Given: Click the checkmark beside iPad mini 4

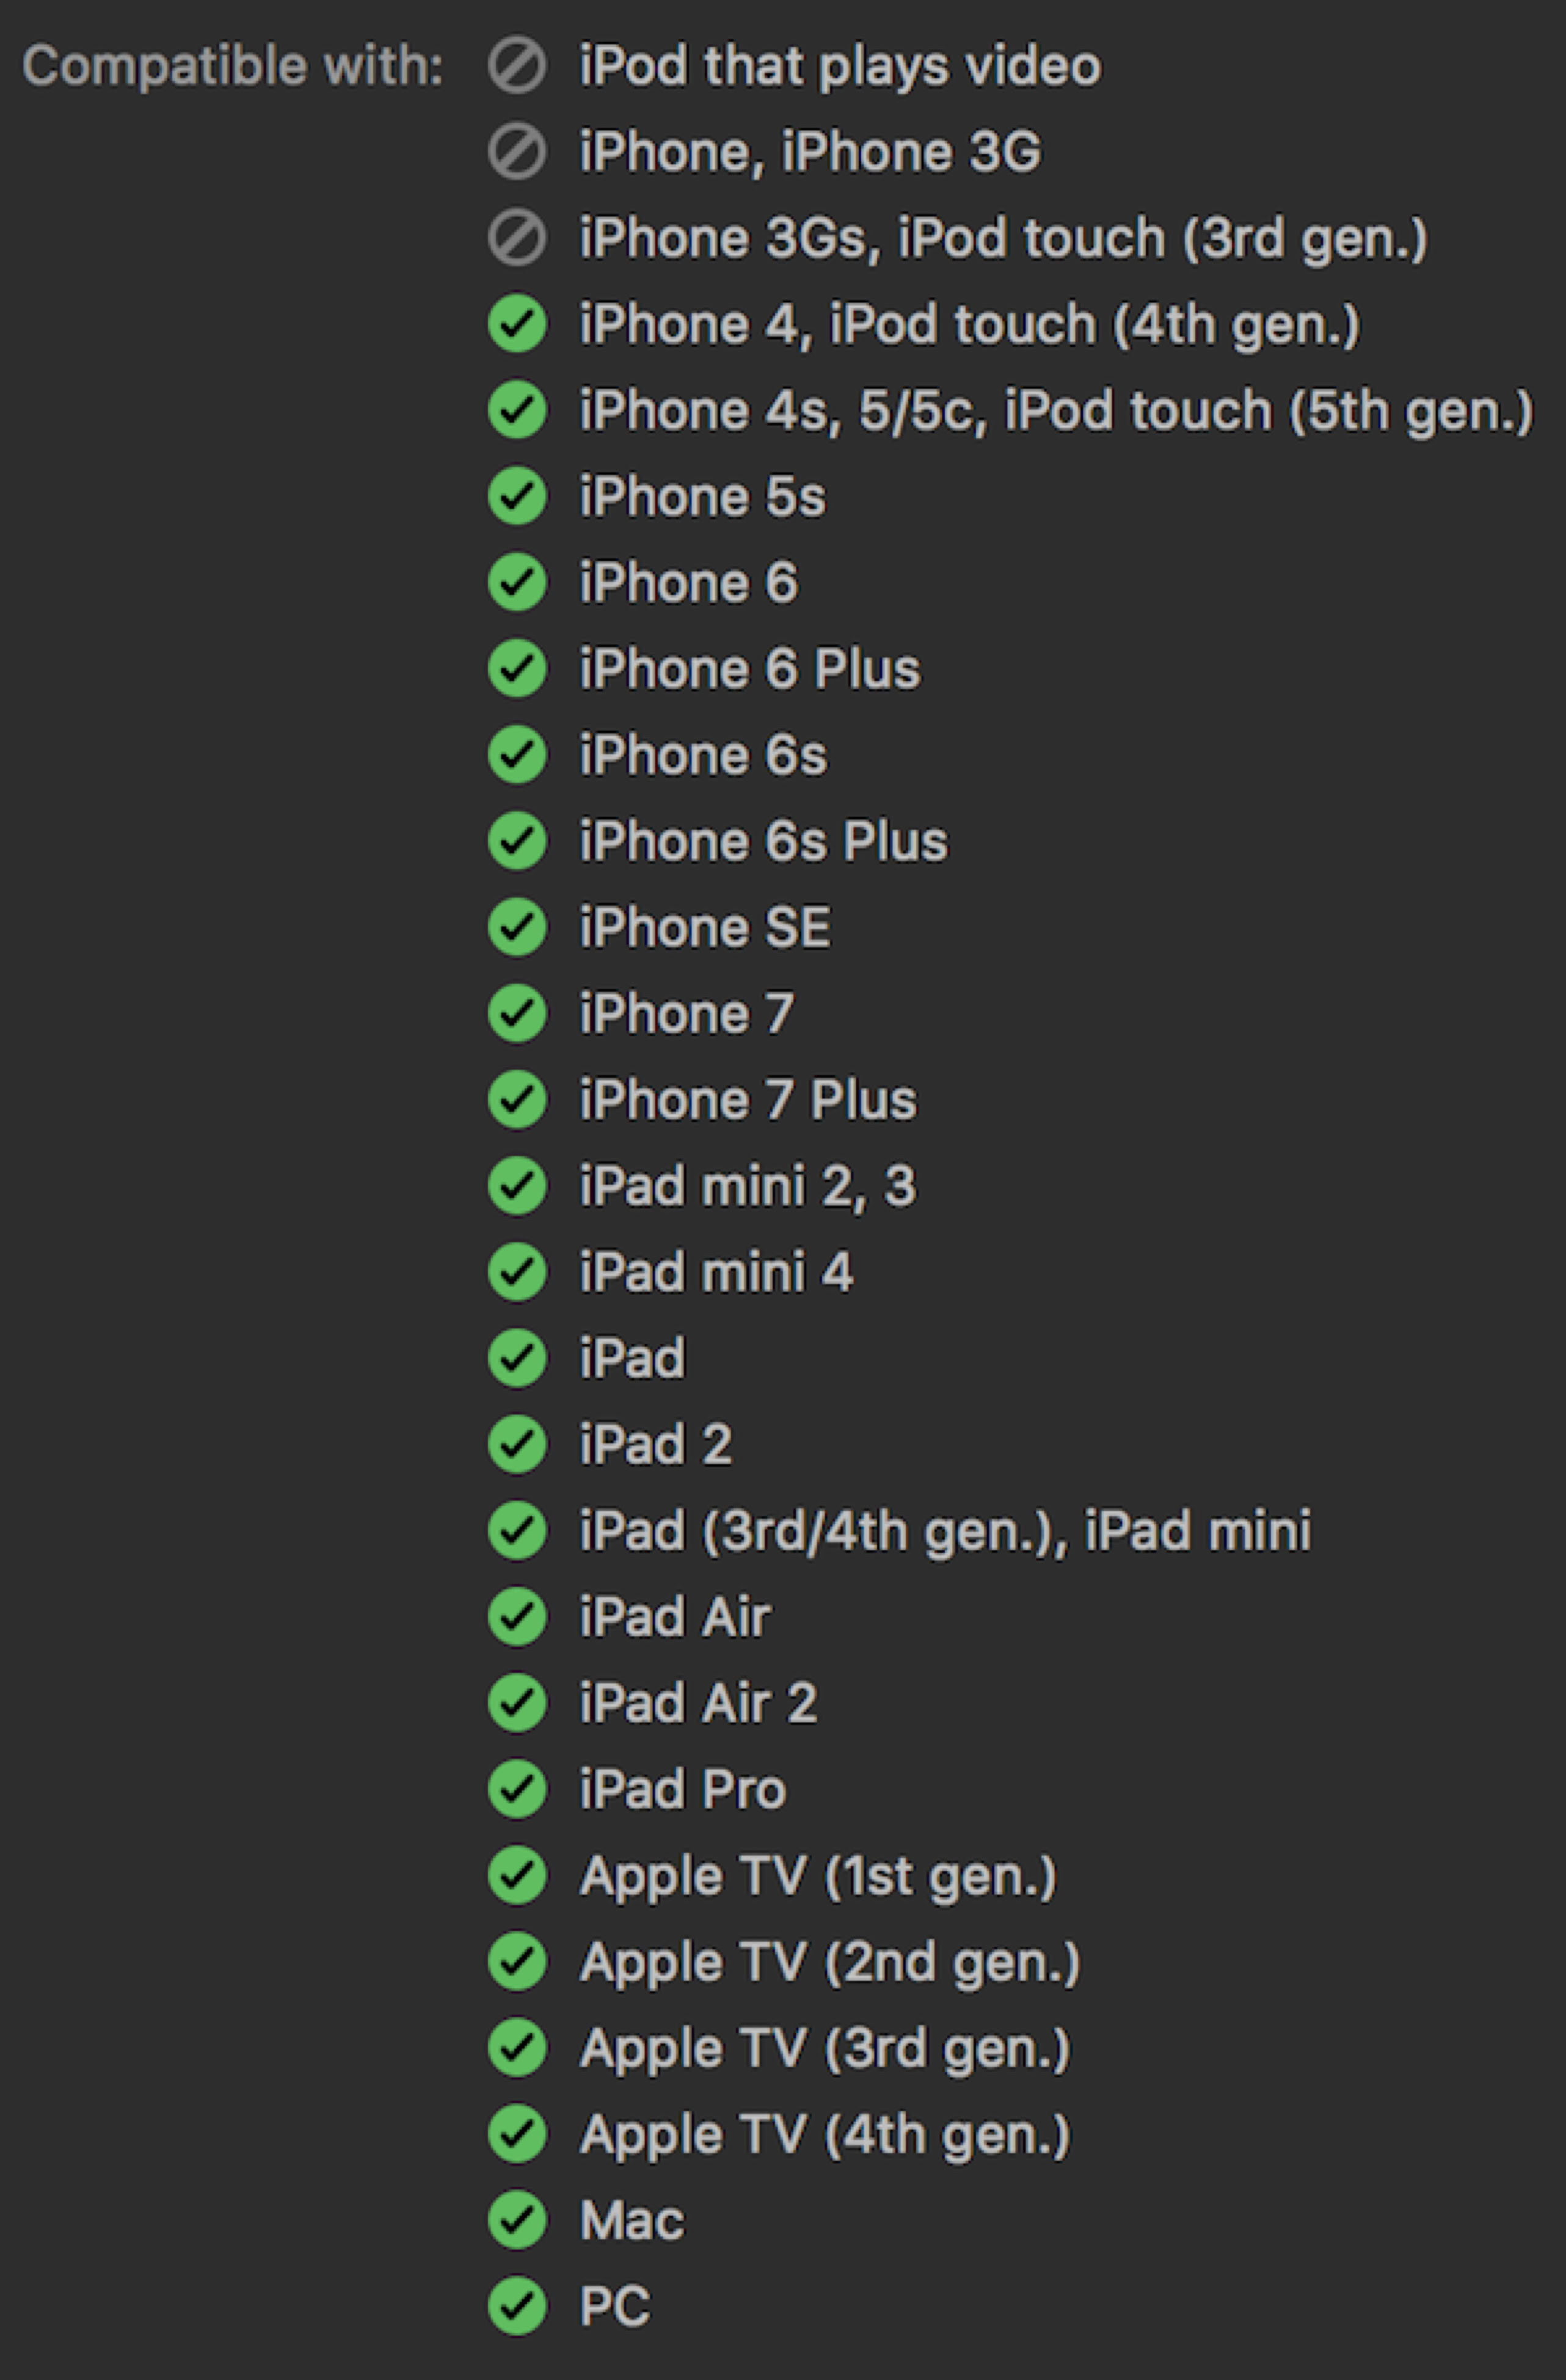Looking at the screenshot, I should click(x=517, y=1272).
